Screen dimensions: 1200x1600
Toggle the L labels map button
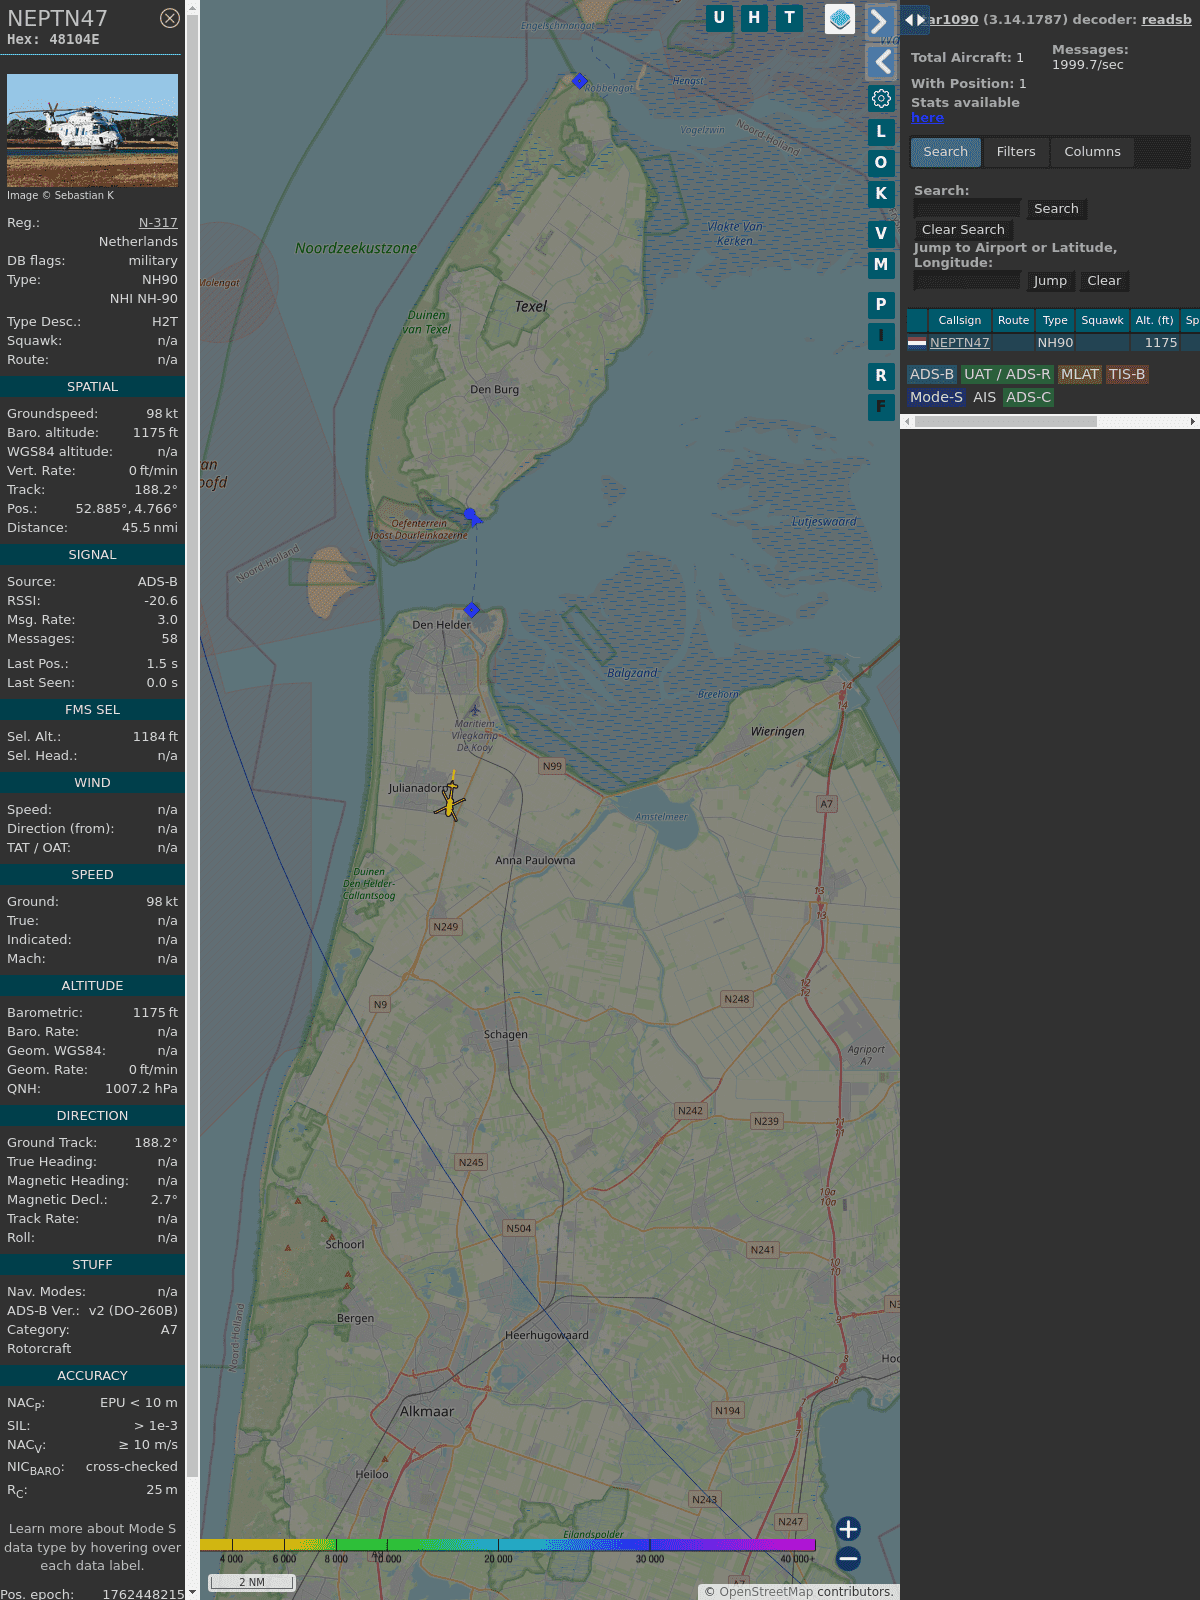point(881,132)
